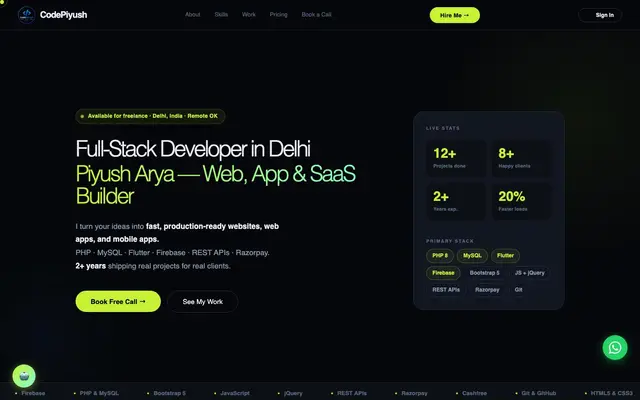This screenshot has height=400, width=640.
Task: Click the LIVE STATS heading
Action: [443, 128]
